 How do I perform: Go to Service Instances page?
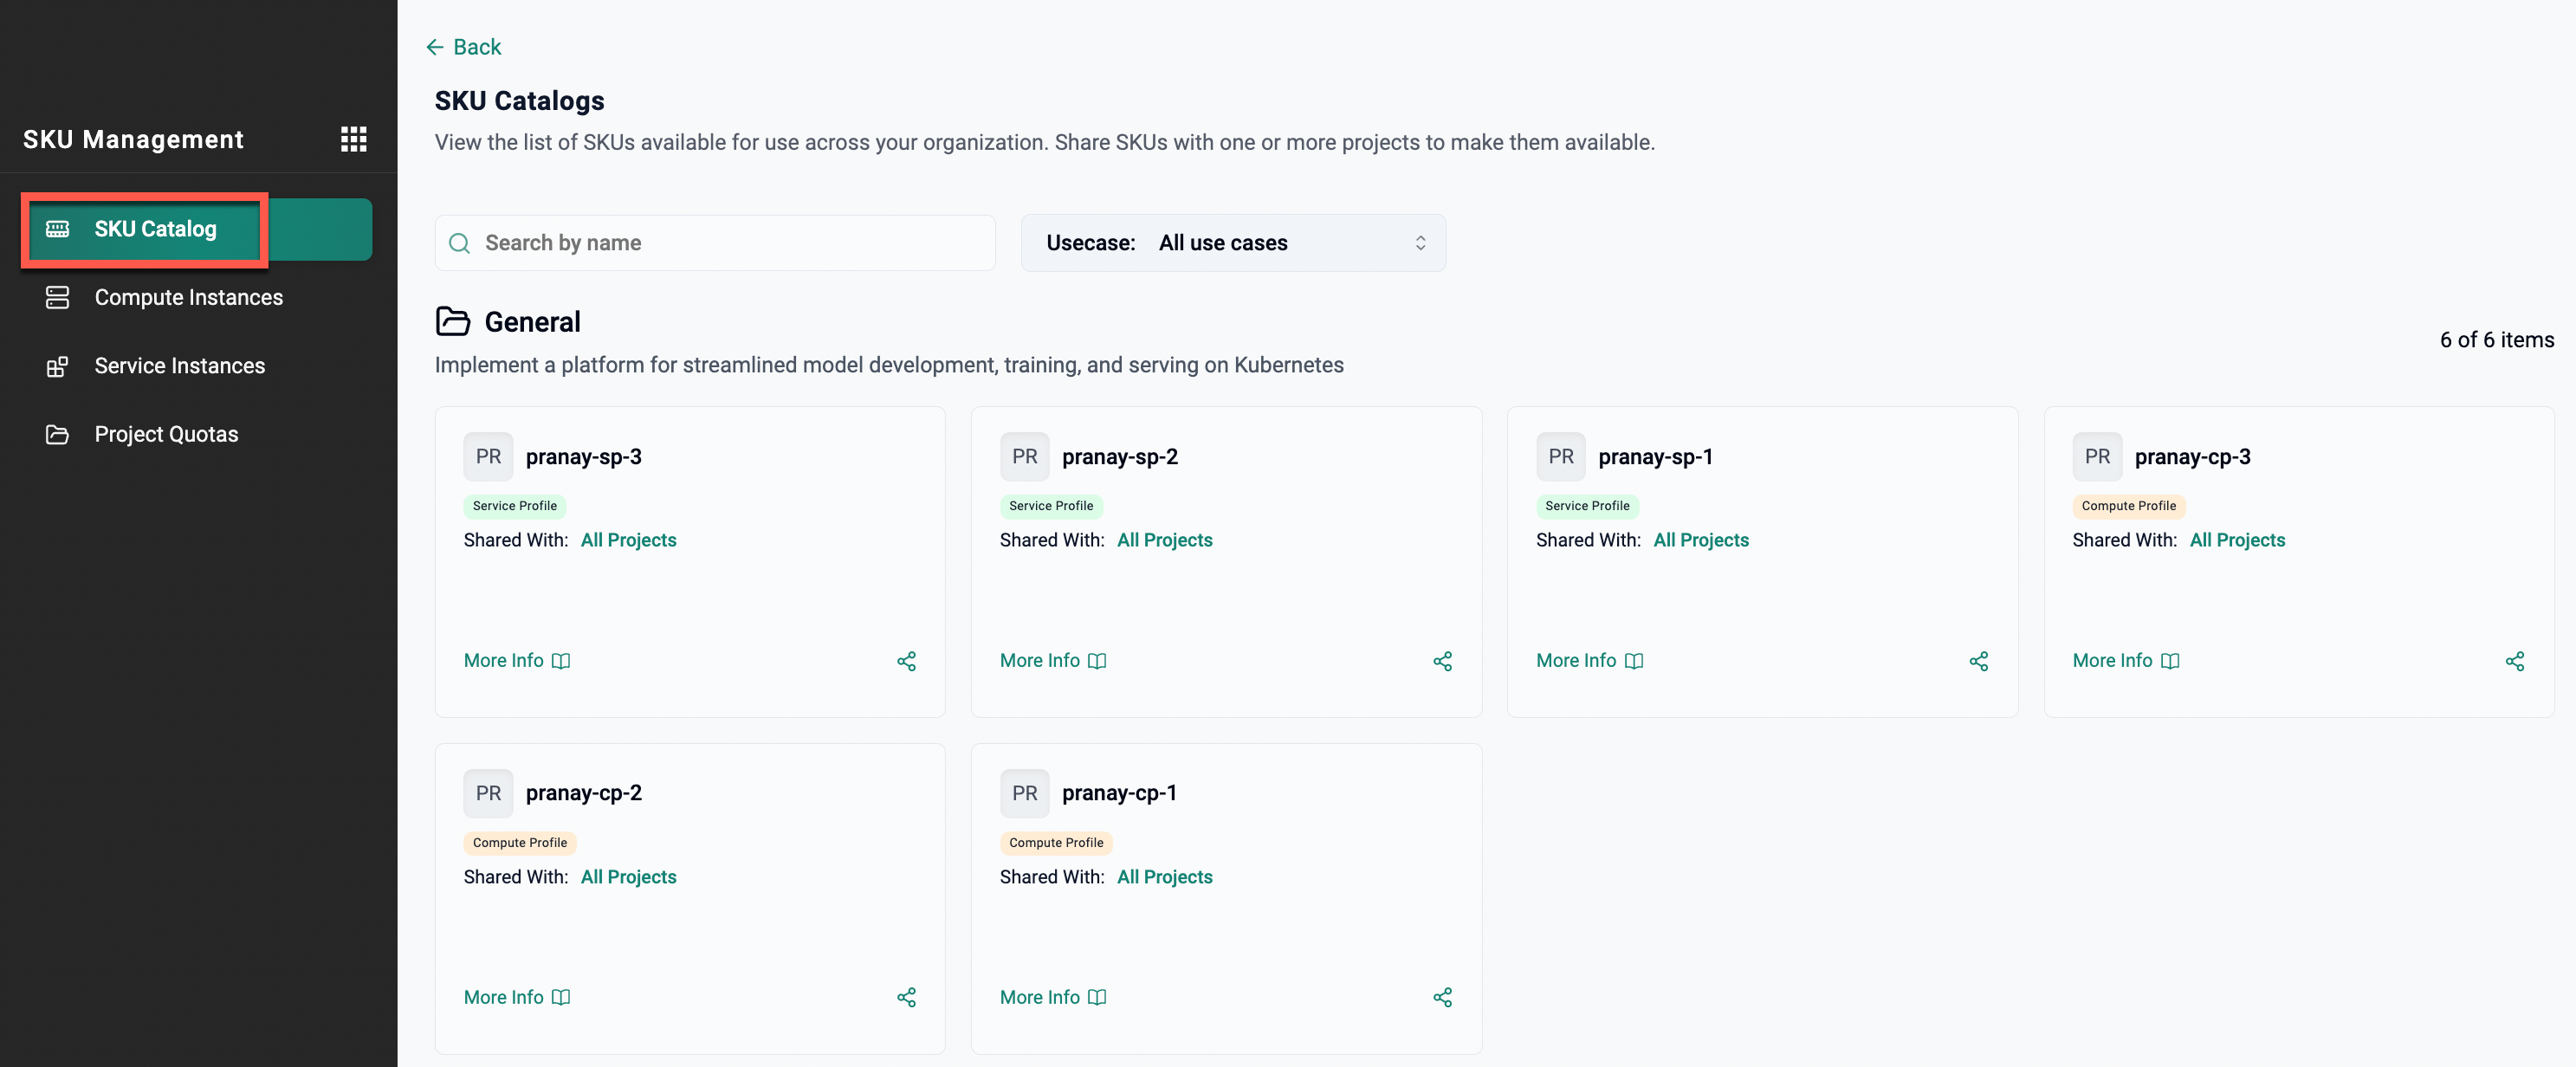pyautogui.click(x=179, y=366)
